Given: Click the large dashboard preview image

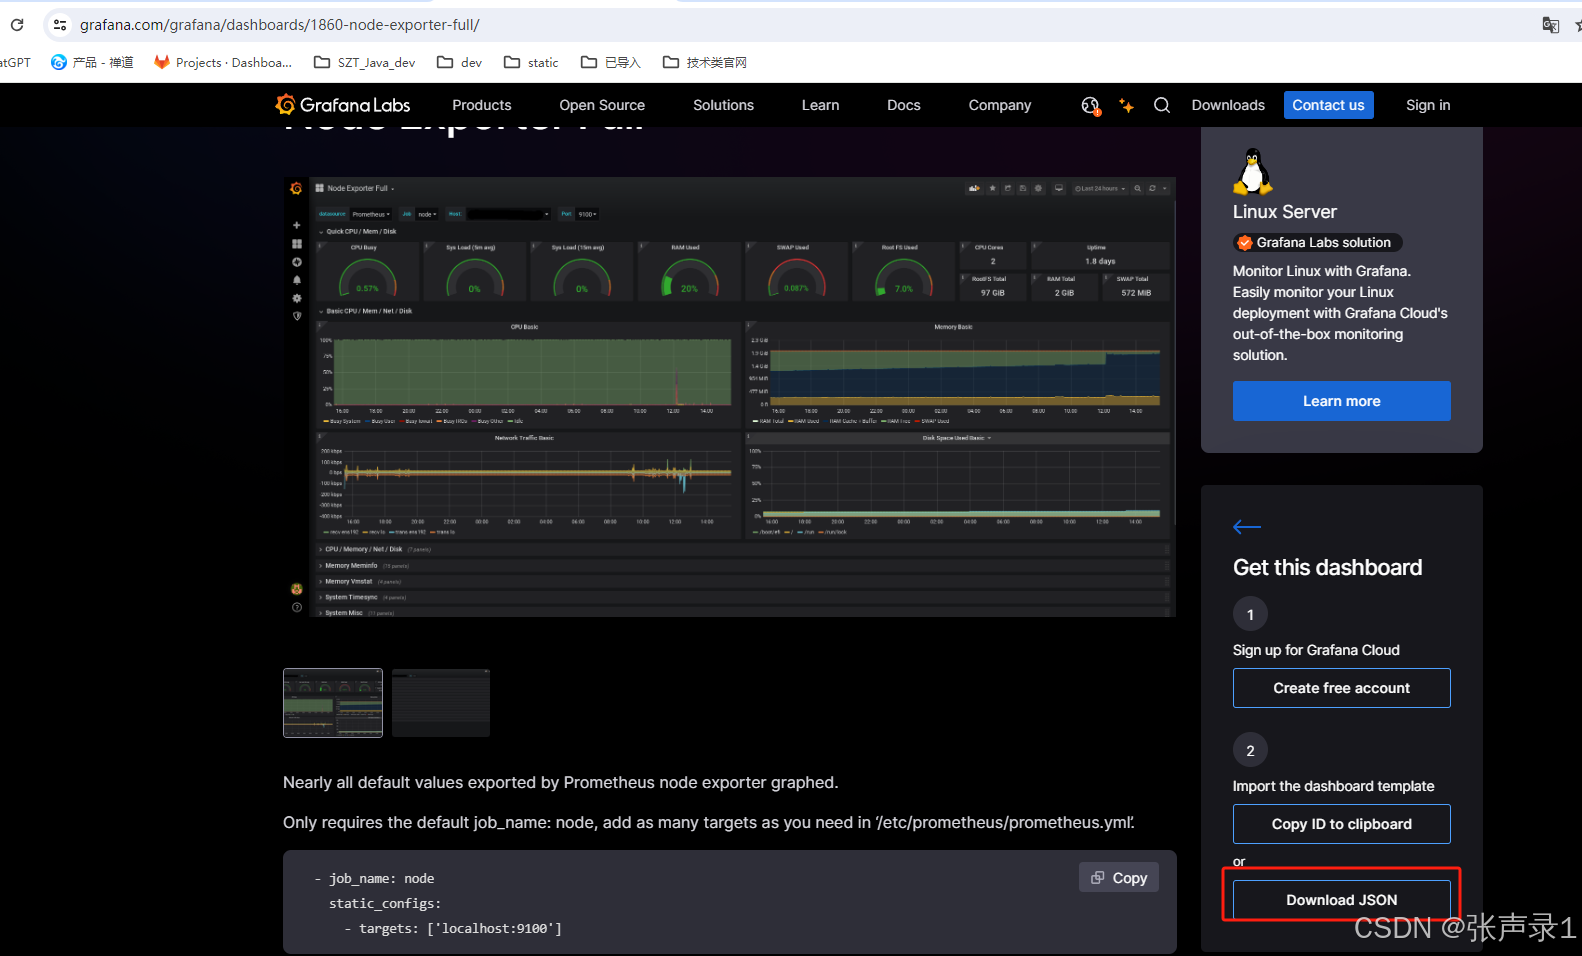Looking at the screenshot, I should coord(729,397).
